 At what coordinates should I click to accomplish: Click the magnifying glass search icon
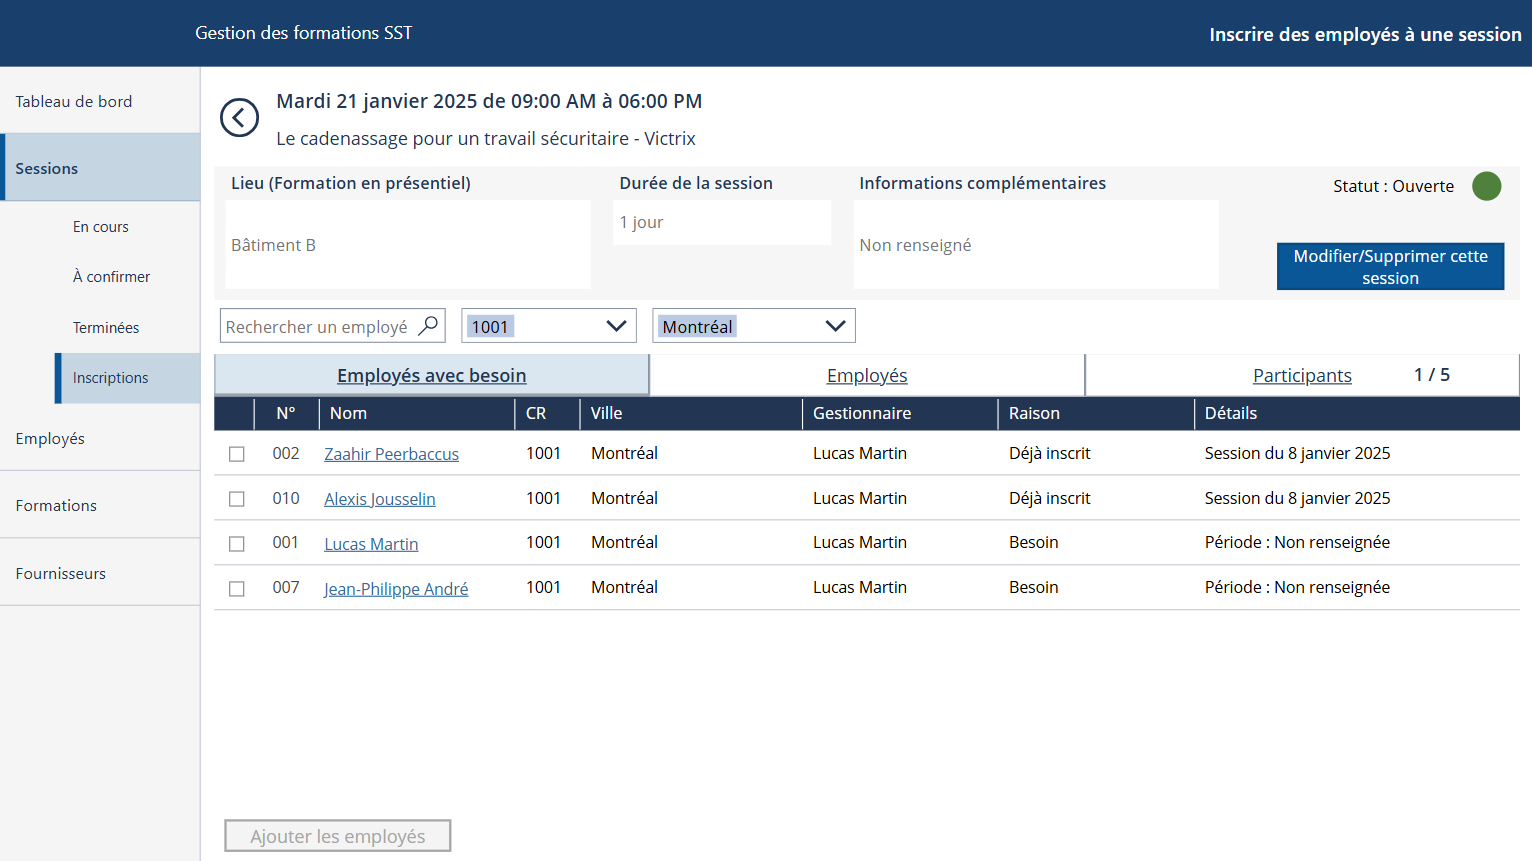(x=428, y=326)
